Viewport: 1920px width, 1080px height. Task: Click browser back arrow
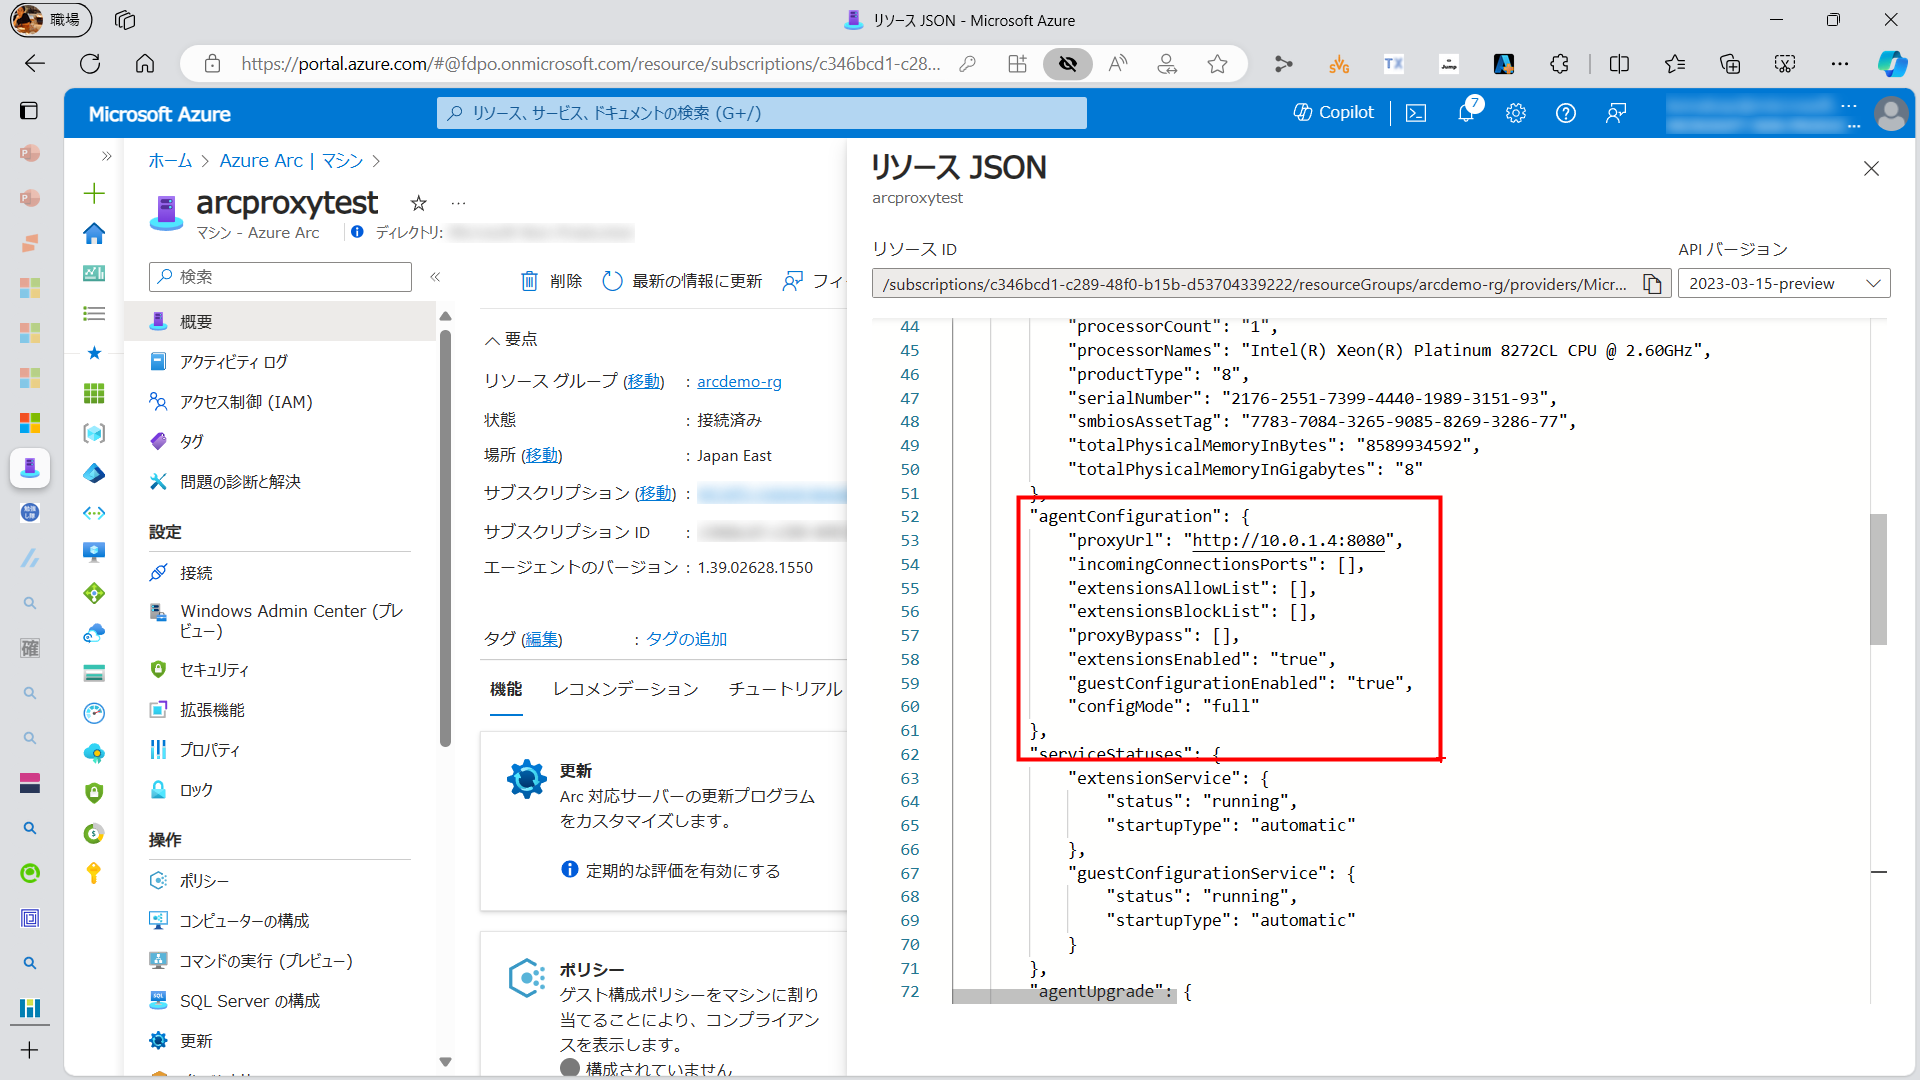[x=35, y=64]
